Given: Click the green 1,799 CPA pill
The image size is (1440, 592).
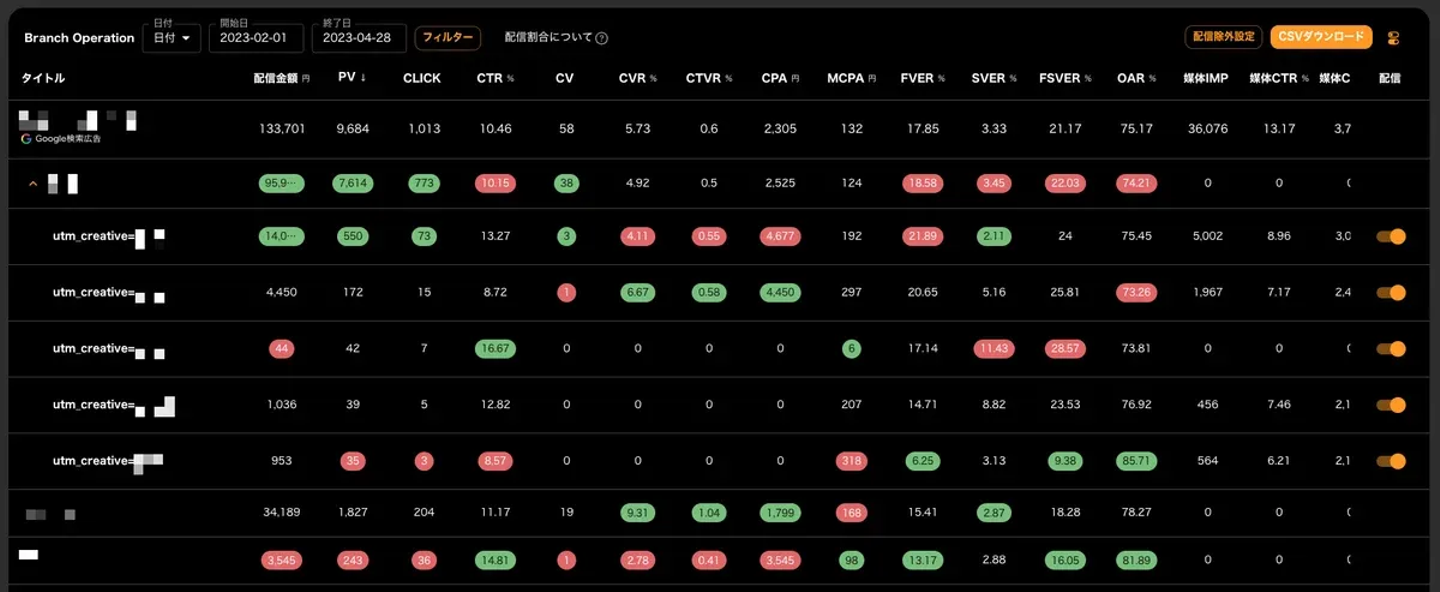Looking at the screenshot, I should pos(780,512).
